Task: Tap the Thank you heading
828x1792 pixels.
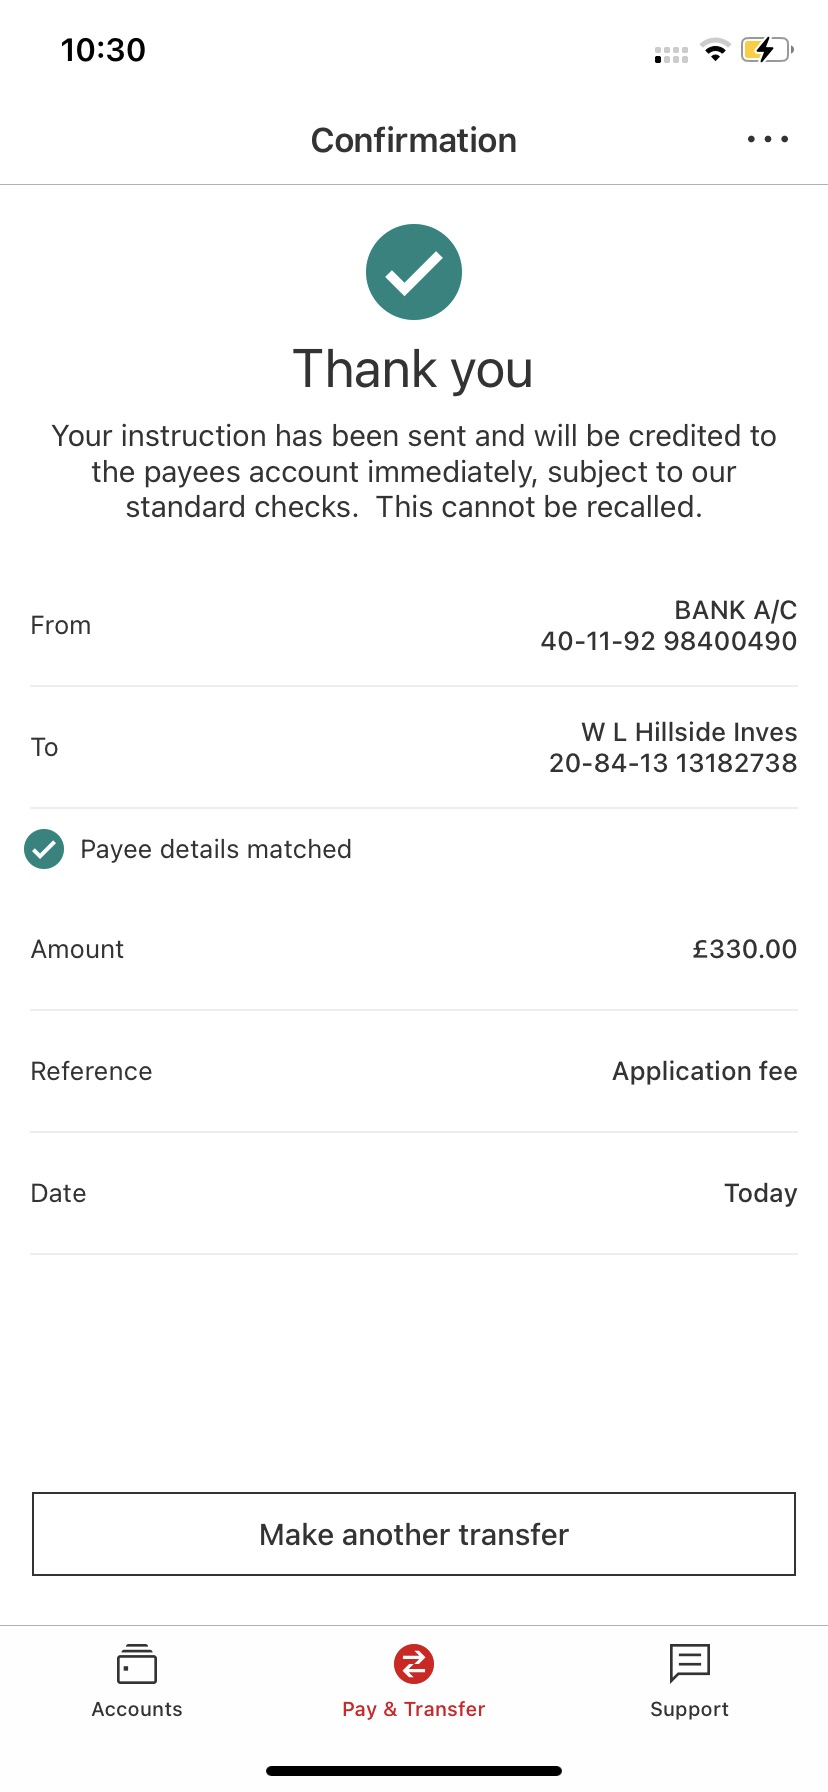Action: coord(413,369)
